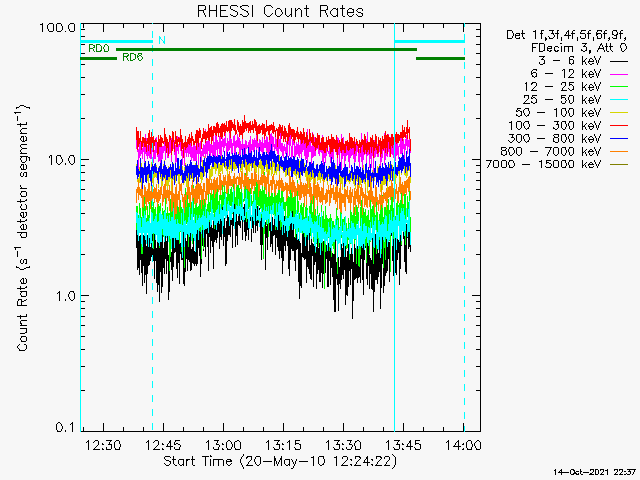Click the 1.0 y-axis label

click(x=65, y=296)
